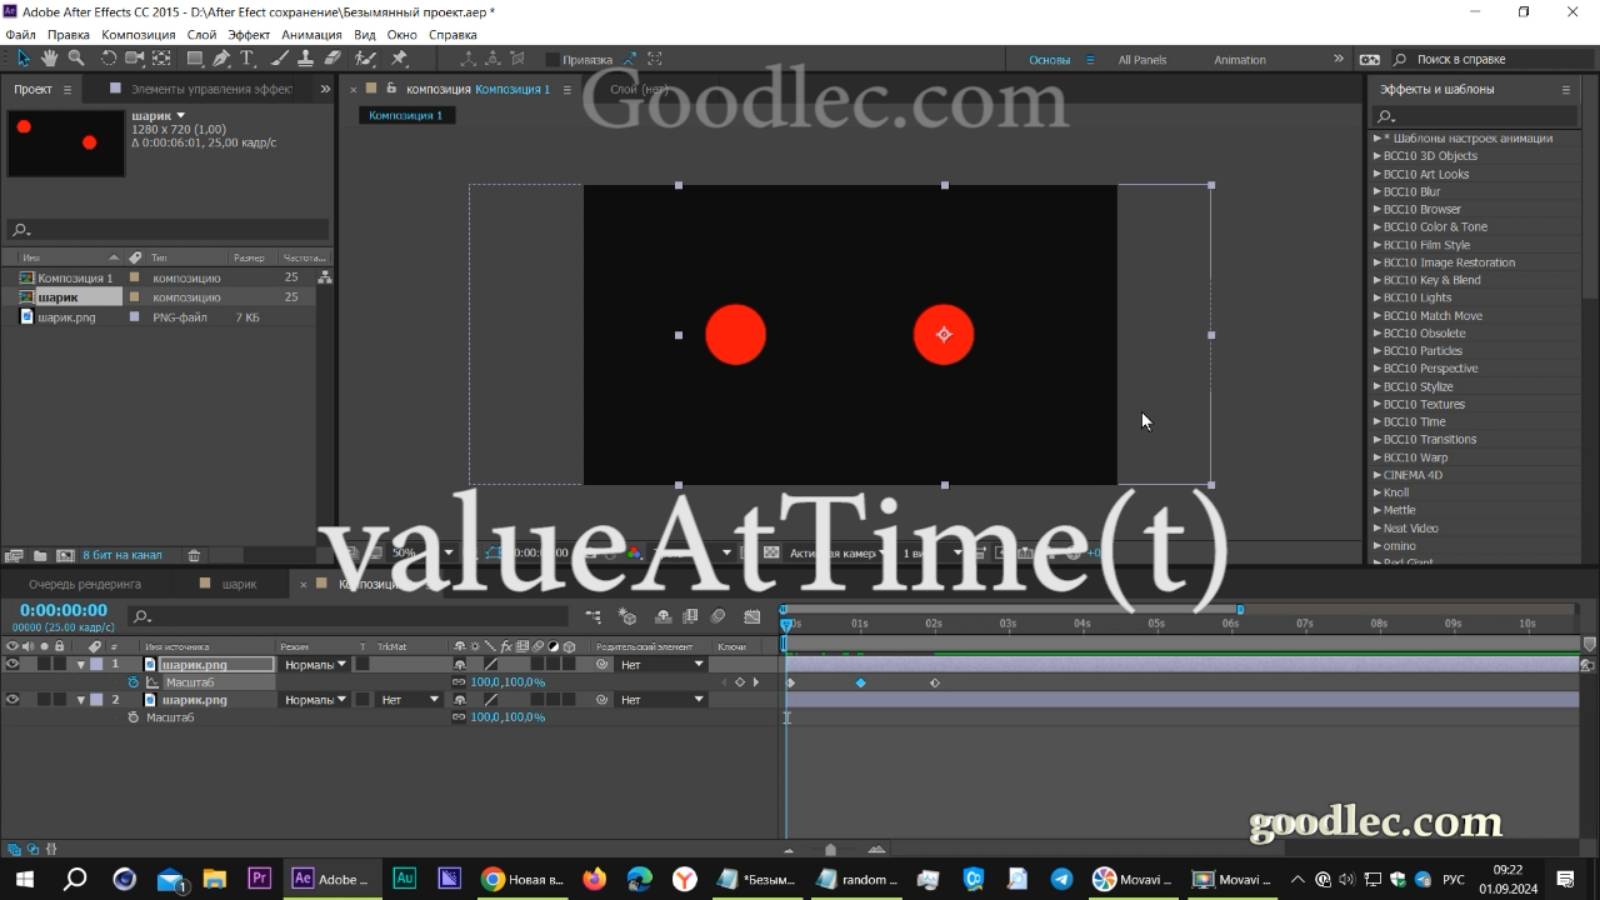The height and width of the screenshot is (900, 1600).
Task: Toggle Масштаб stopwatch on layer 2
Action: coord(133,717)
